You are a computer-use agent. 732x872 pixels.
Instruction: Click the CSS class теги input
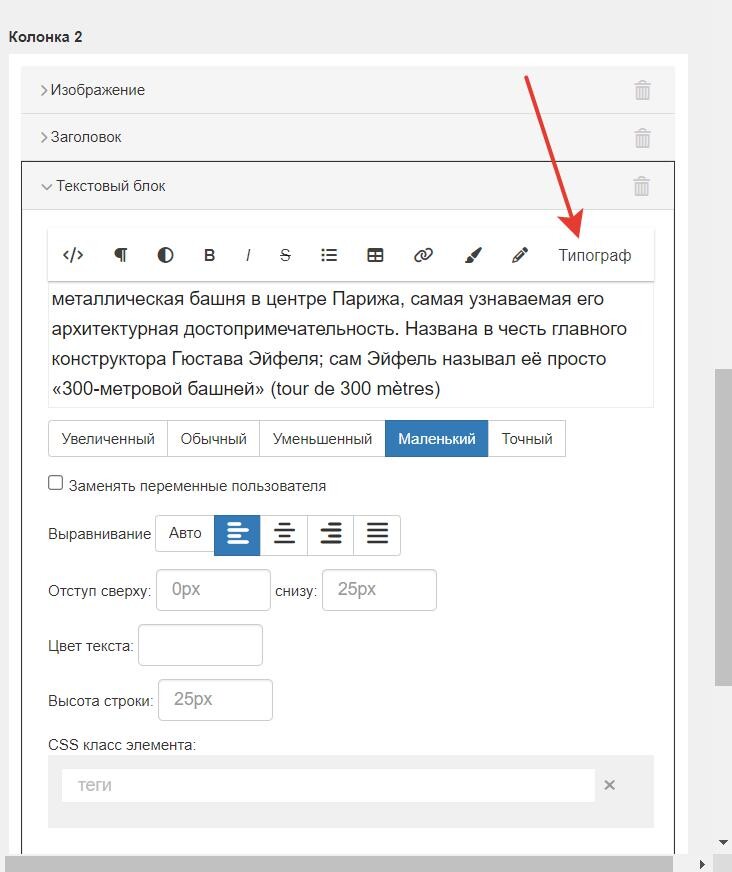[328, 785]
